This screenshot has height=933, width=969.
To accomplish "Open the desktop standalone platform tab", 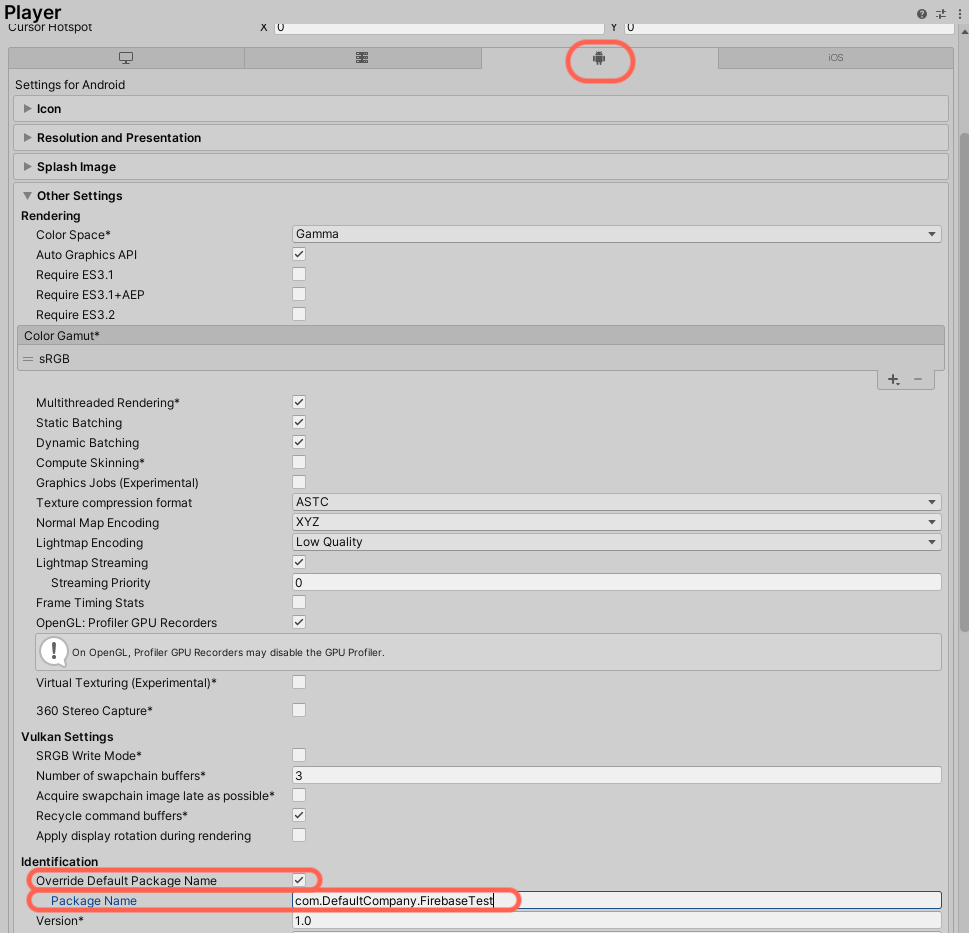I will point(126,58).
